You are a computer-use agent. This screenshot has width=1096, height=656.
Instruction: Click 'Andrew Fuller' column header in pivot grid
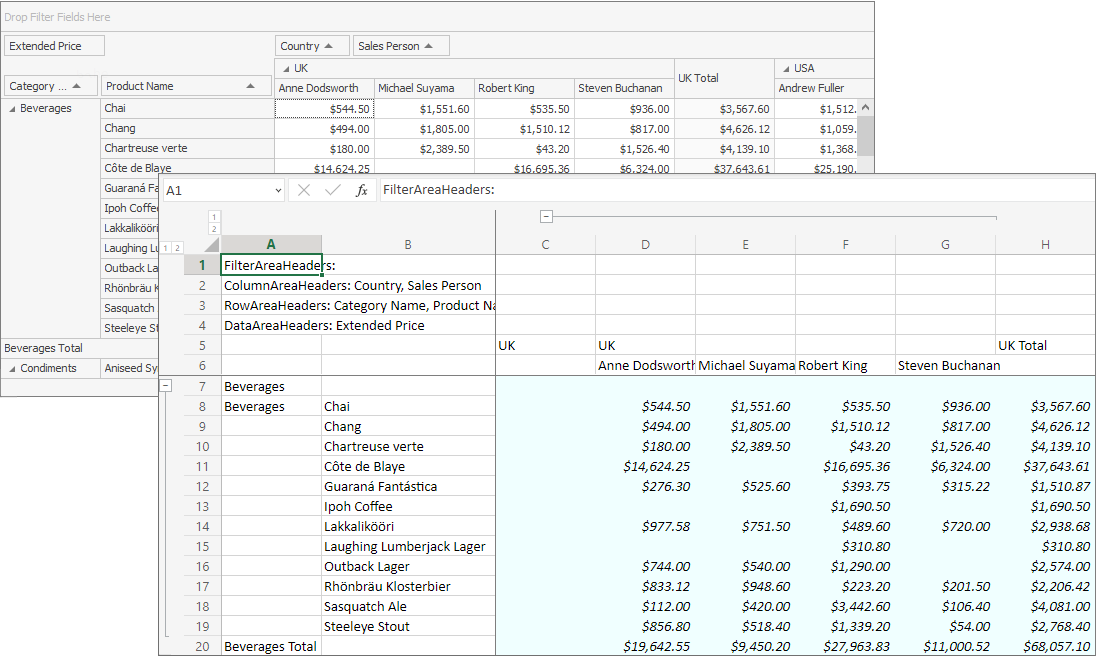(x=824, y=88)
